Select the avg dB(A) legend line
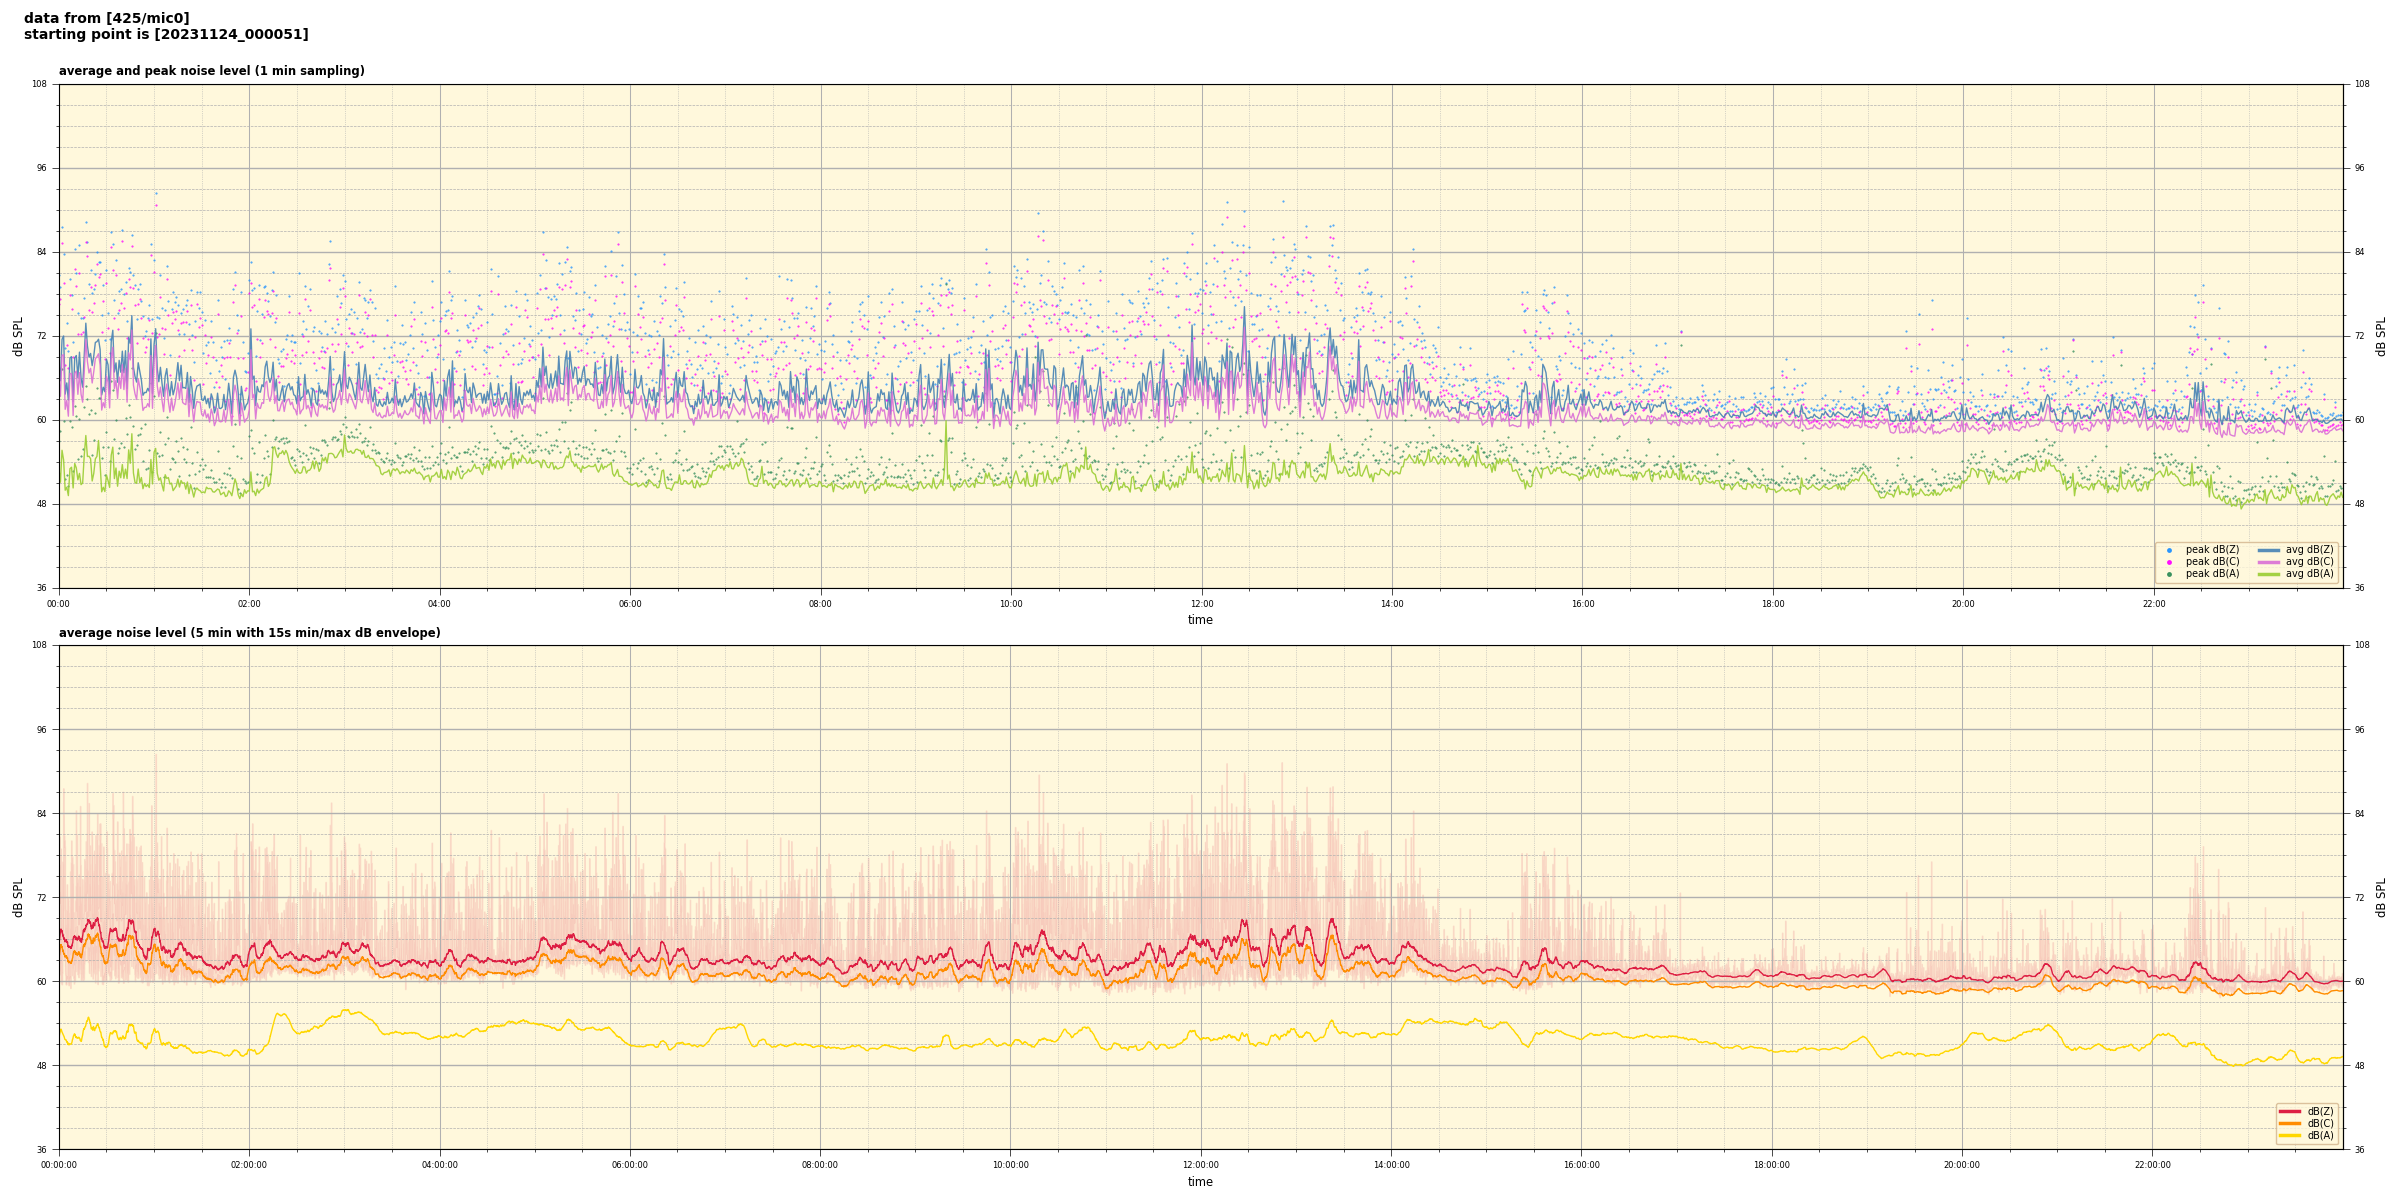Screen dimensions: 2400x1200 tap(2269, 574)
